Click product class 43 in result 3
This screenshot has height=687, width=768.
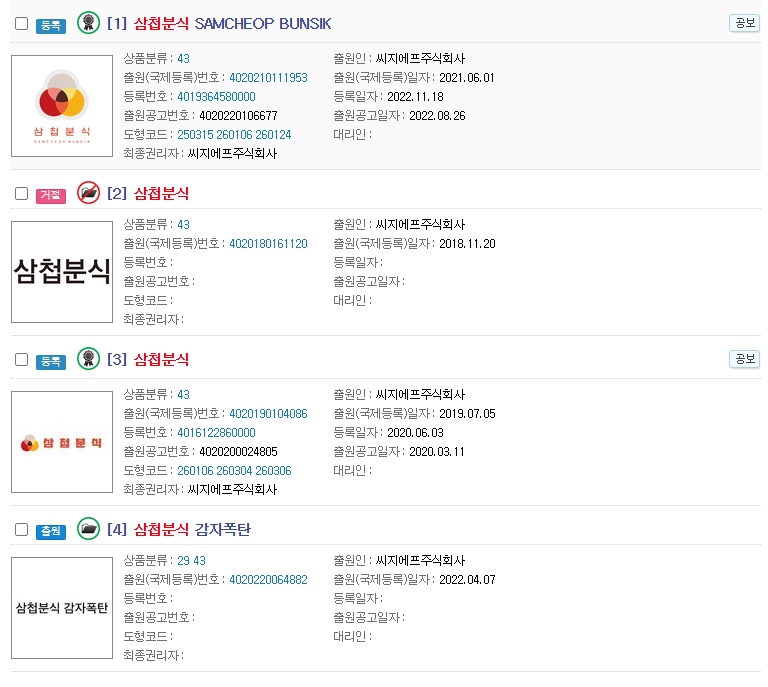[x=183, y=395]
